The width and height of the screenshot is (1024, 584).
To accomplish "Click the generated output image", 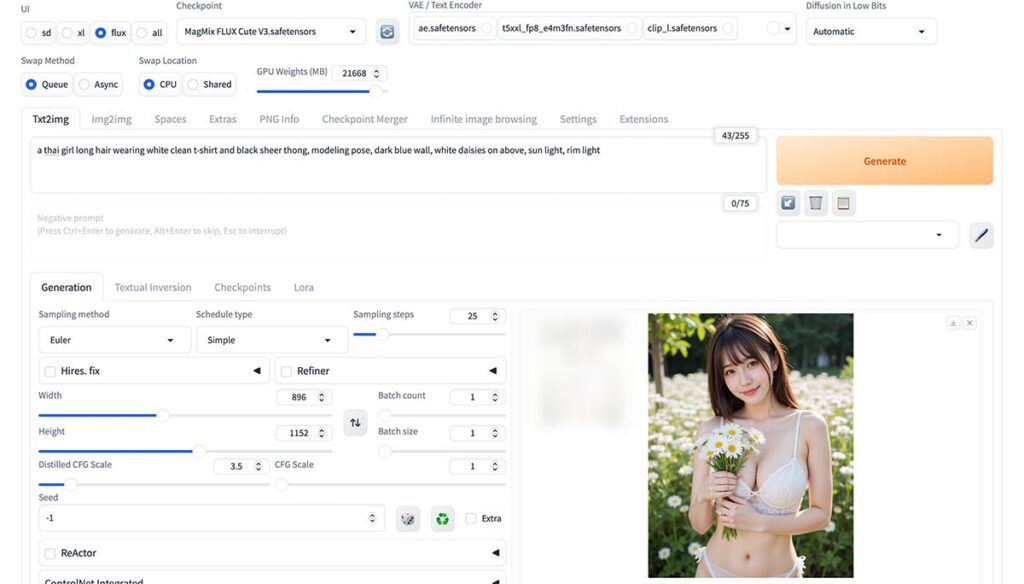I will point(750,446).
